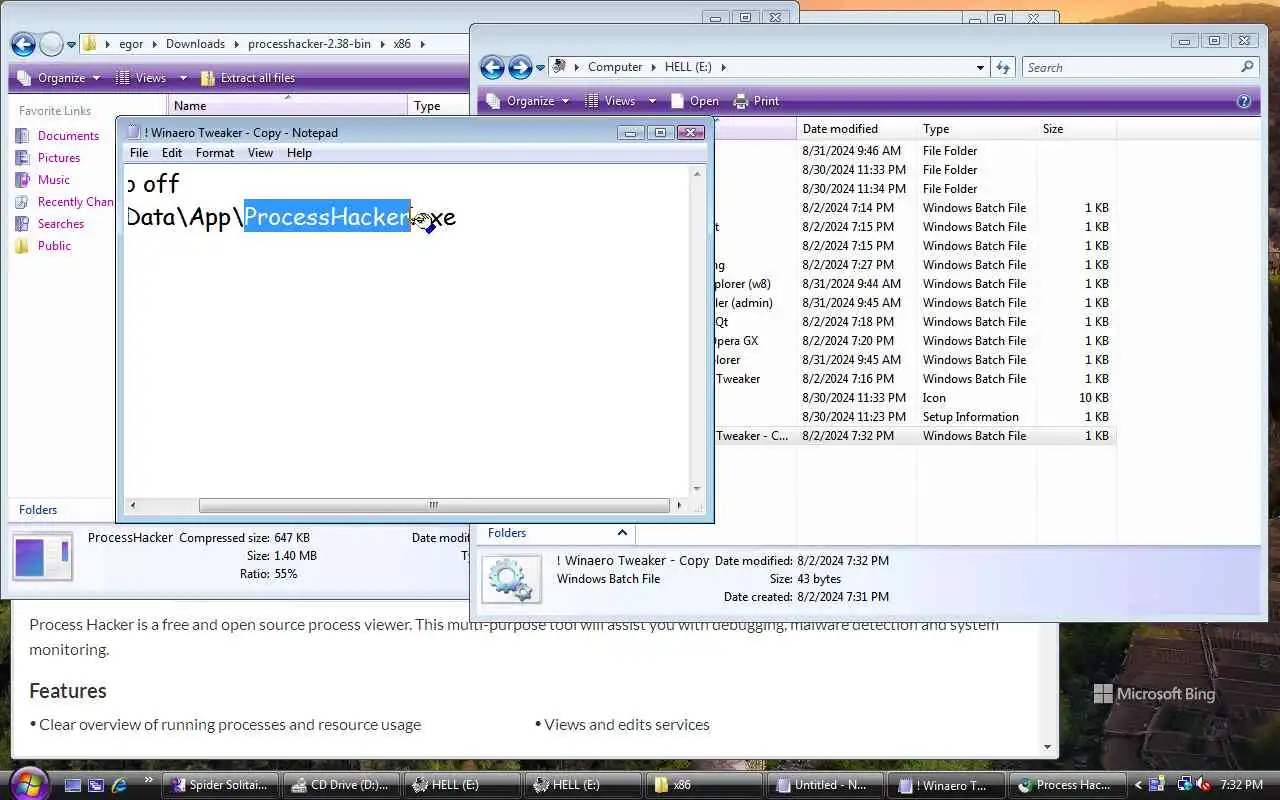Viewport: 1280px width, 800px height.
Task: Click Print in HELL (E:) toolbar
Action: coord(756,101)
